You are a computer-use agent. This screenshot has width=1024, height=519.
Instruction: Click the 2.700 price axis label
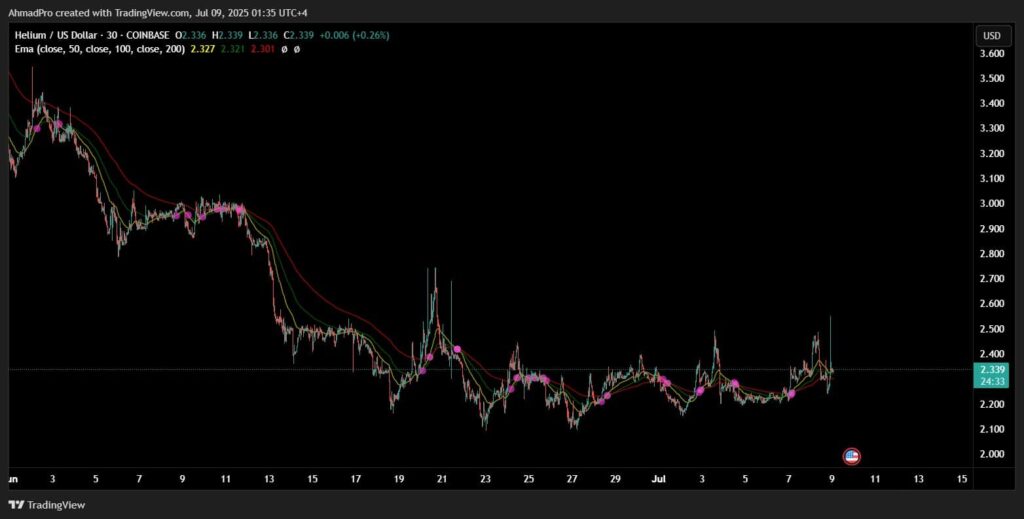[x=992, y=279]
